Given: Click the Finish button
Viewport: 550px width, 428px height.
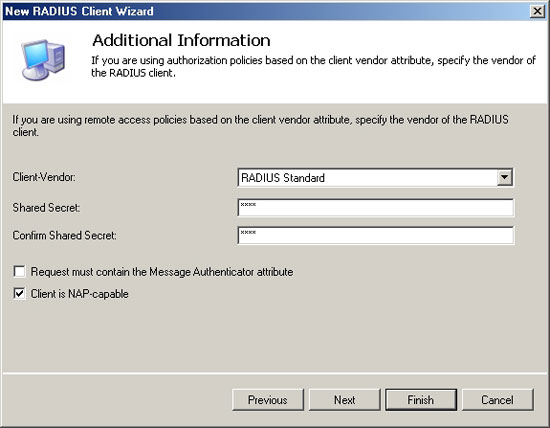Looking at the screenshot, I should click(421, 400).
